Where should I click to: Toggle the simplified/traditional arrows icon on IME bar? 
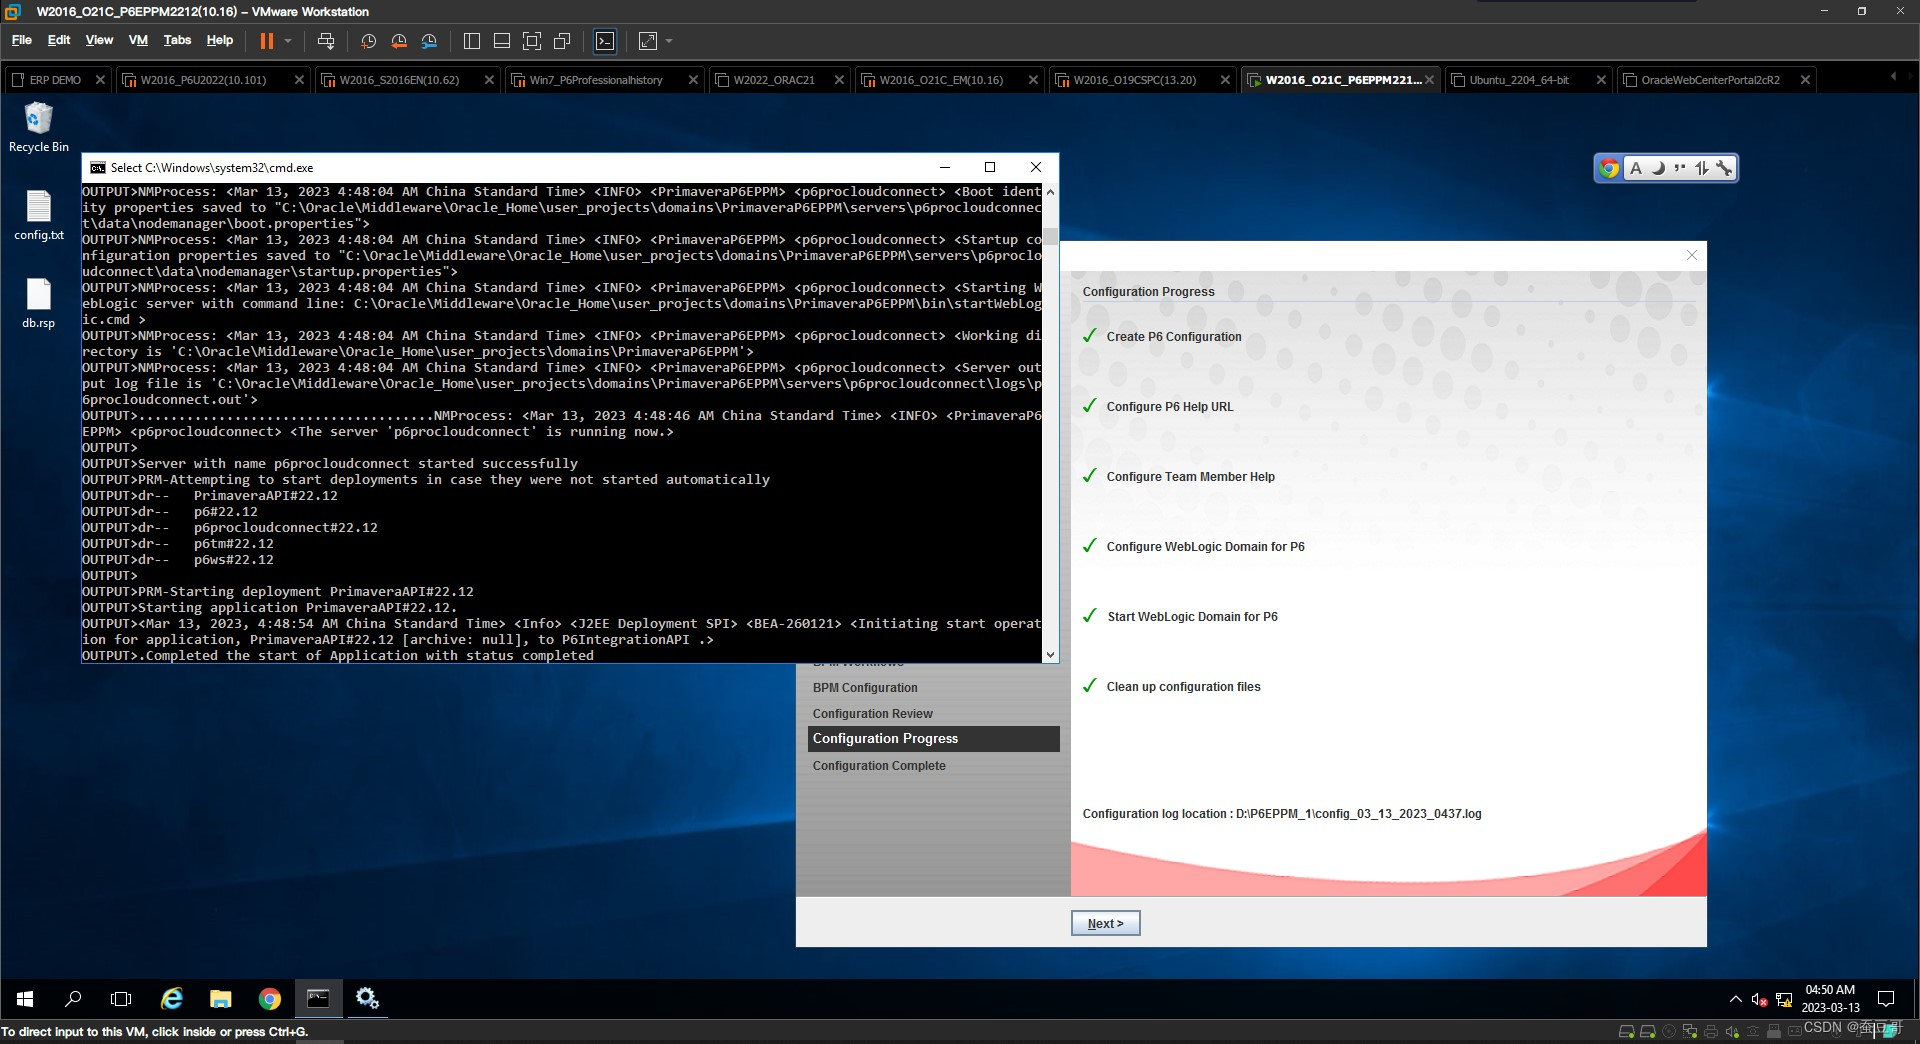(1701, 168)
